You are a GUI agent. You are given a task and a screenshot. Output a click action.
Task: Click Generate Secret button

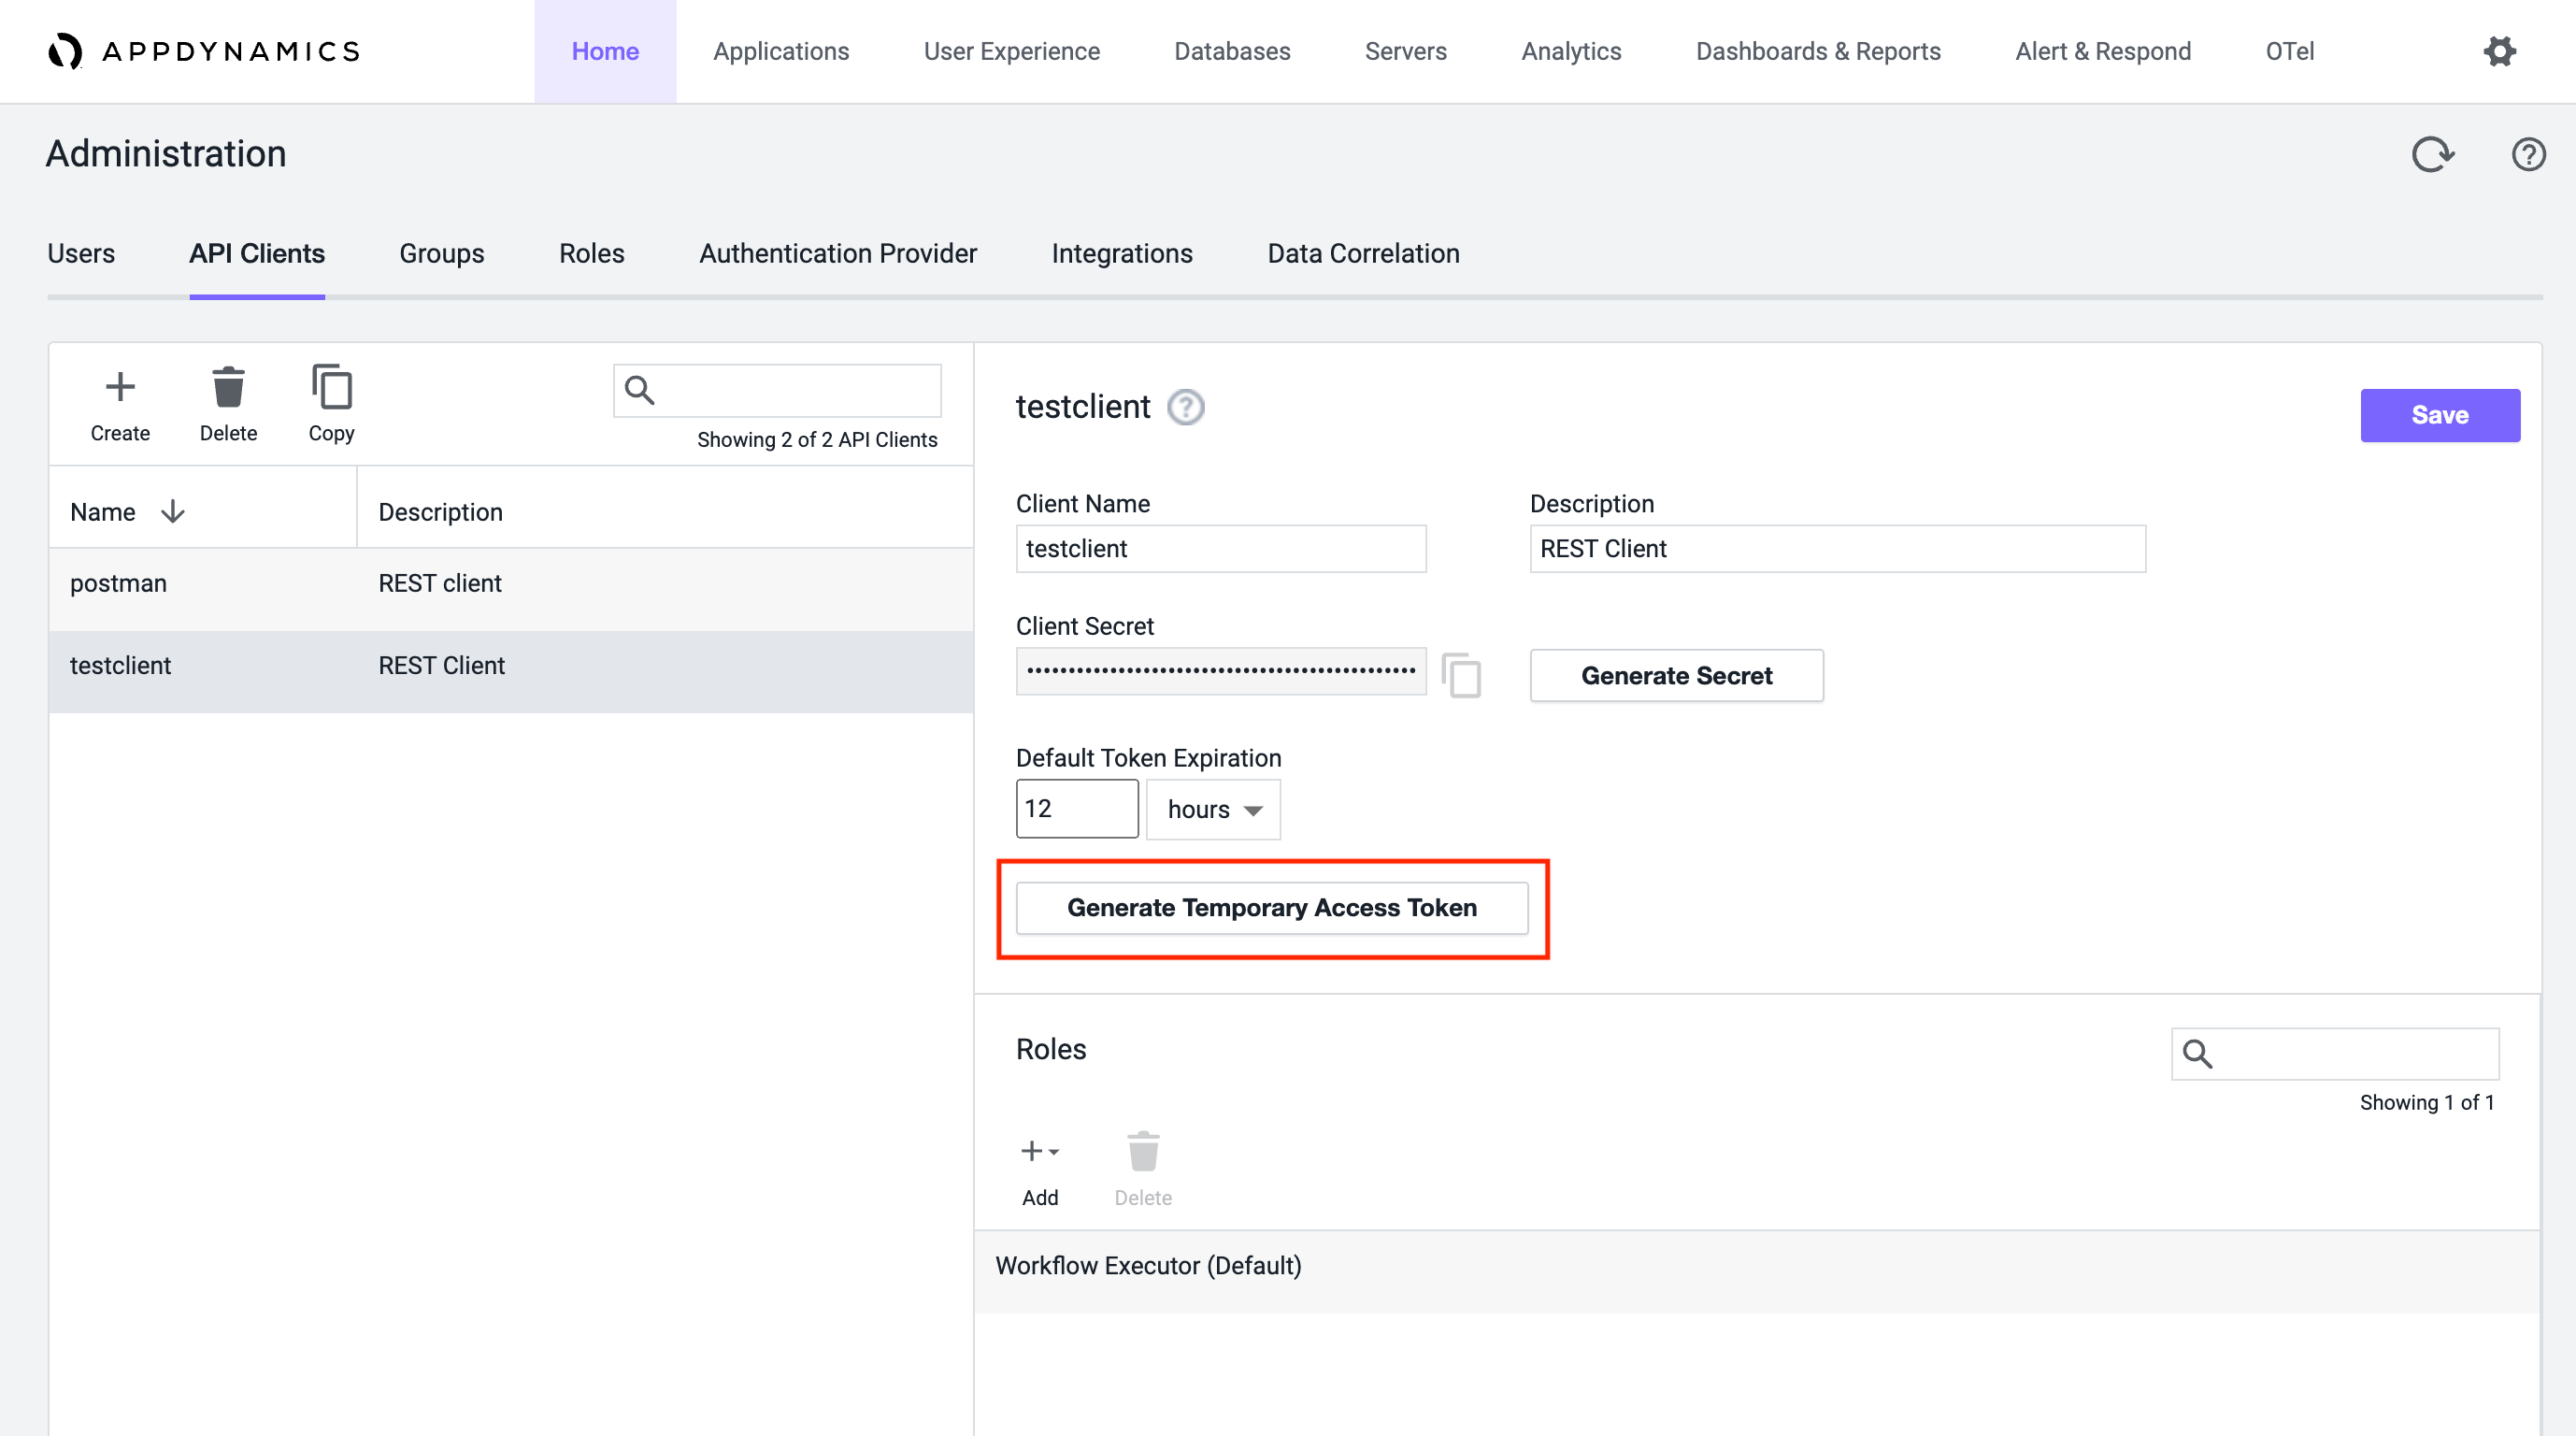[x=1676, y=675]
